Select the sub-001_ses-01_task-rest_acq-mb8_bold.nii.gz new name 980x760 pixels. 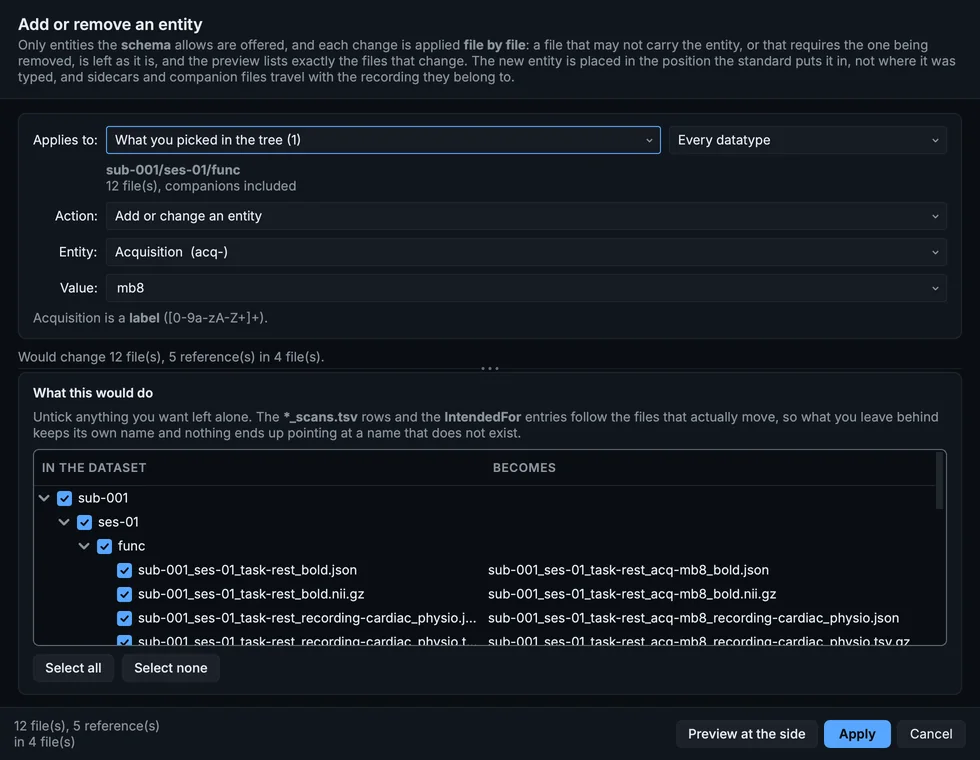632,594
